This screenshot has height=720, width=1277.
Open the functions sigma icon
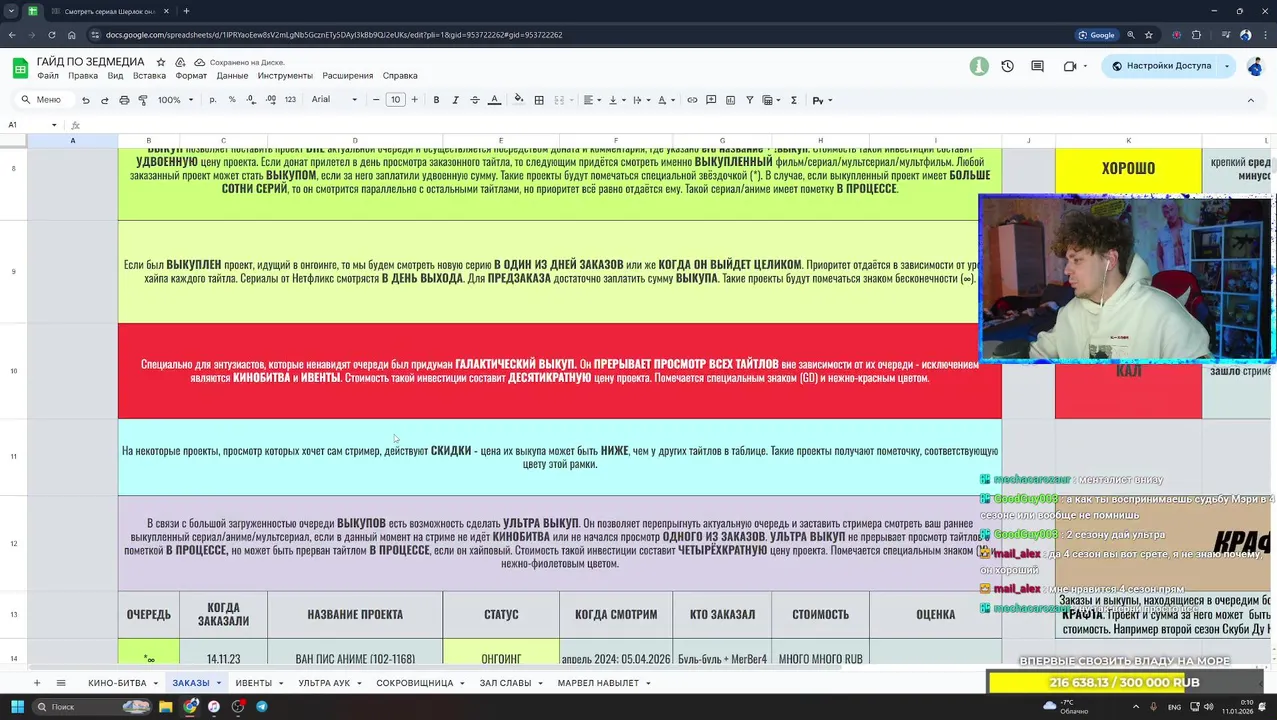pyautogui.click(x=794, y=100)
